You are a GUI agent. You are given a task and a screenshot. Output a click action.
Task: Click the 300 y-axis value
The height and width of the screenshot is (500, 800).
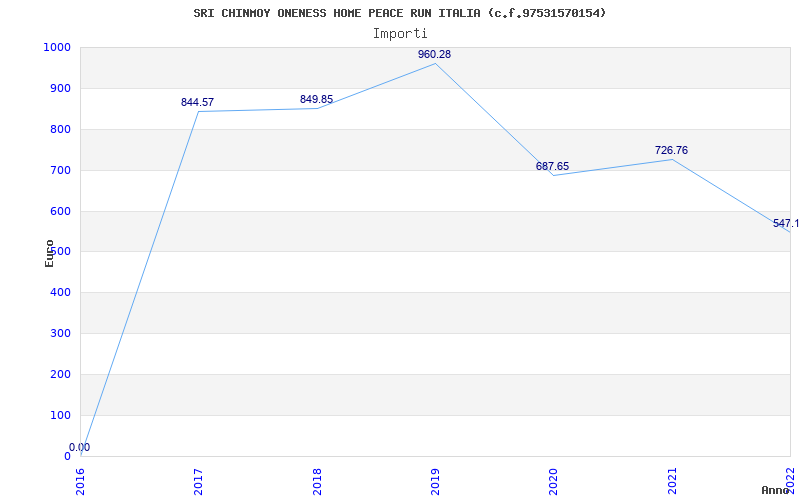point(61,334)
